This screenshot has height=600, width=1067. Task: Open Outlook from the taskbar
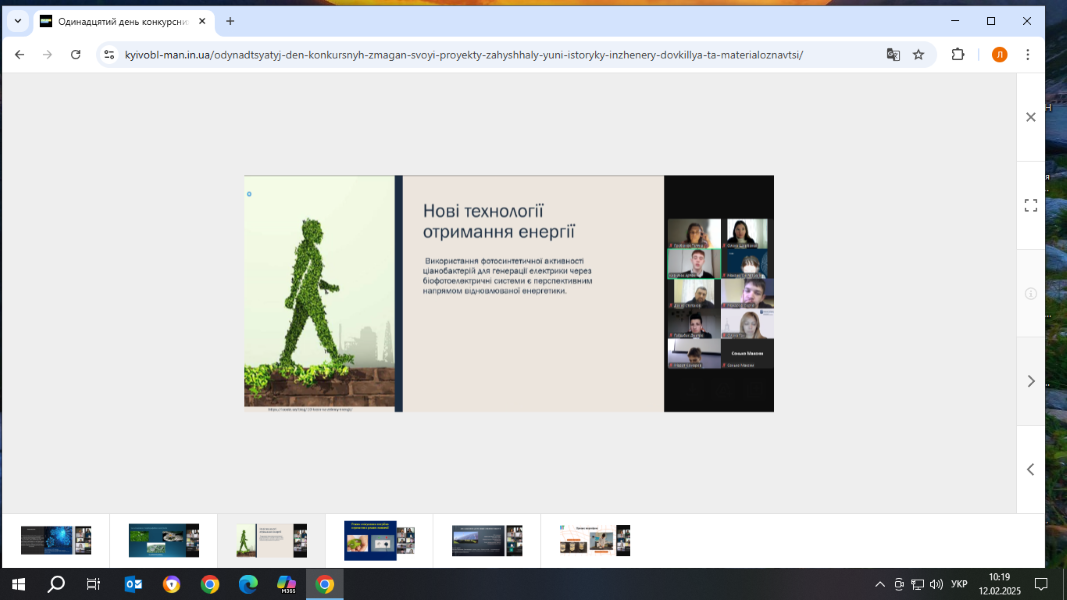click(x=133, y=584)
